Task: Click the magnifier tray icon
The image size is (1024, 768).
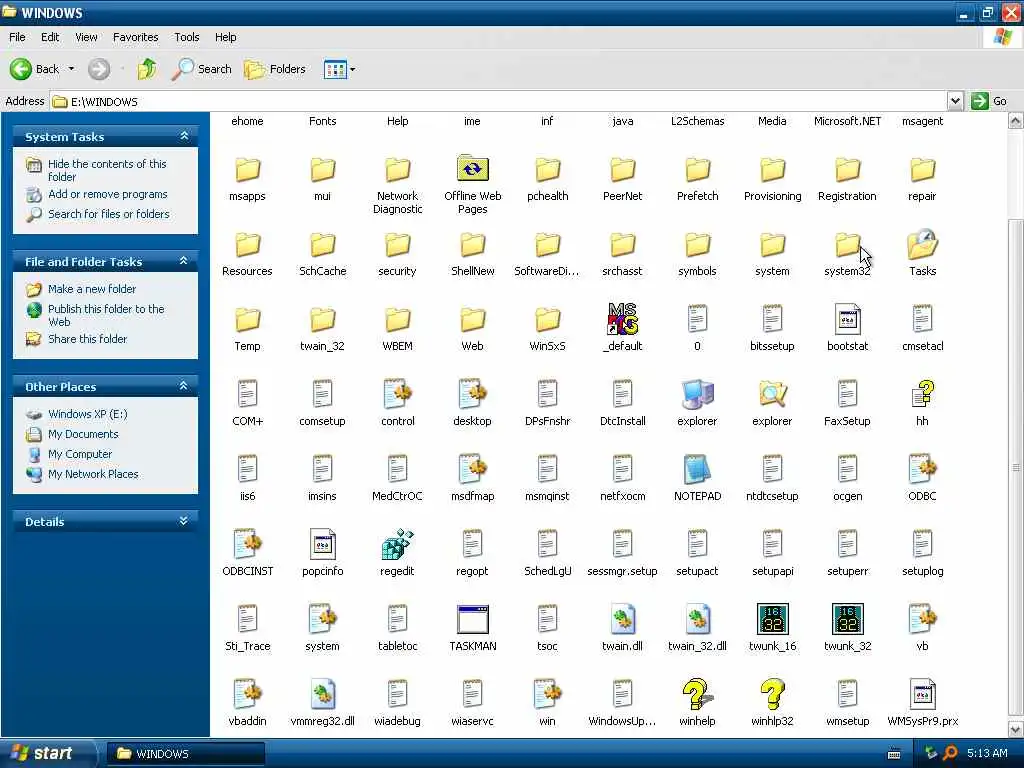Action: click(950, 753)
